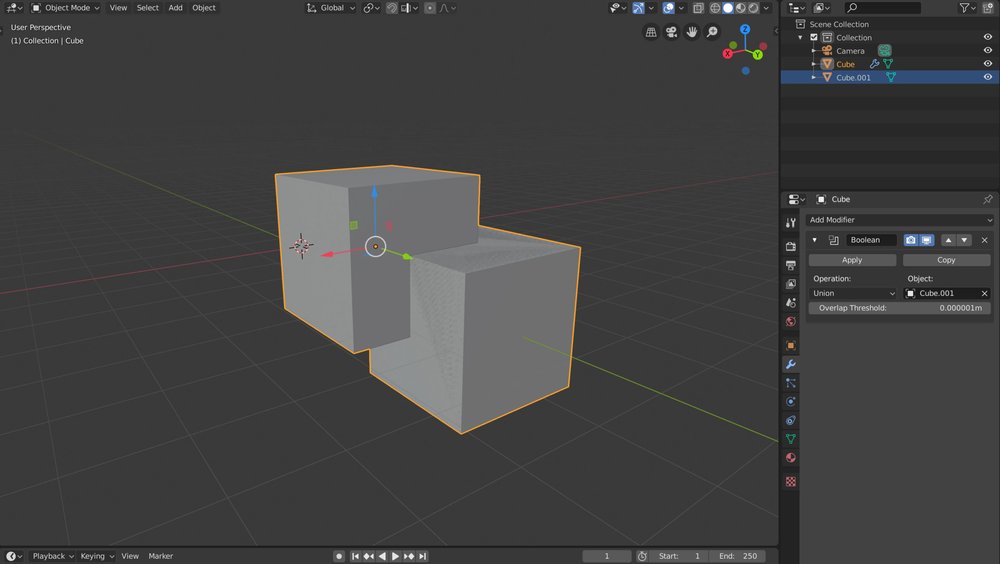This screenshot has width=1000, height=564.
Task: Click the Overlap Threshold value field
Action: 900,308
